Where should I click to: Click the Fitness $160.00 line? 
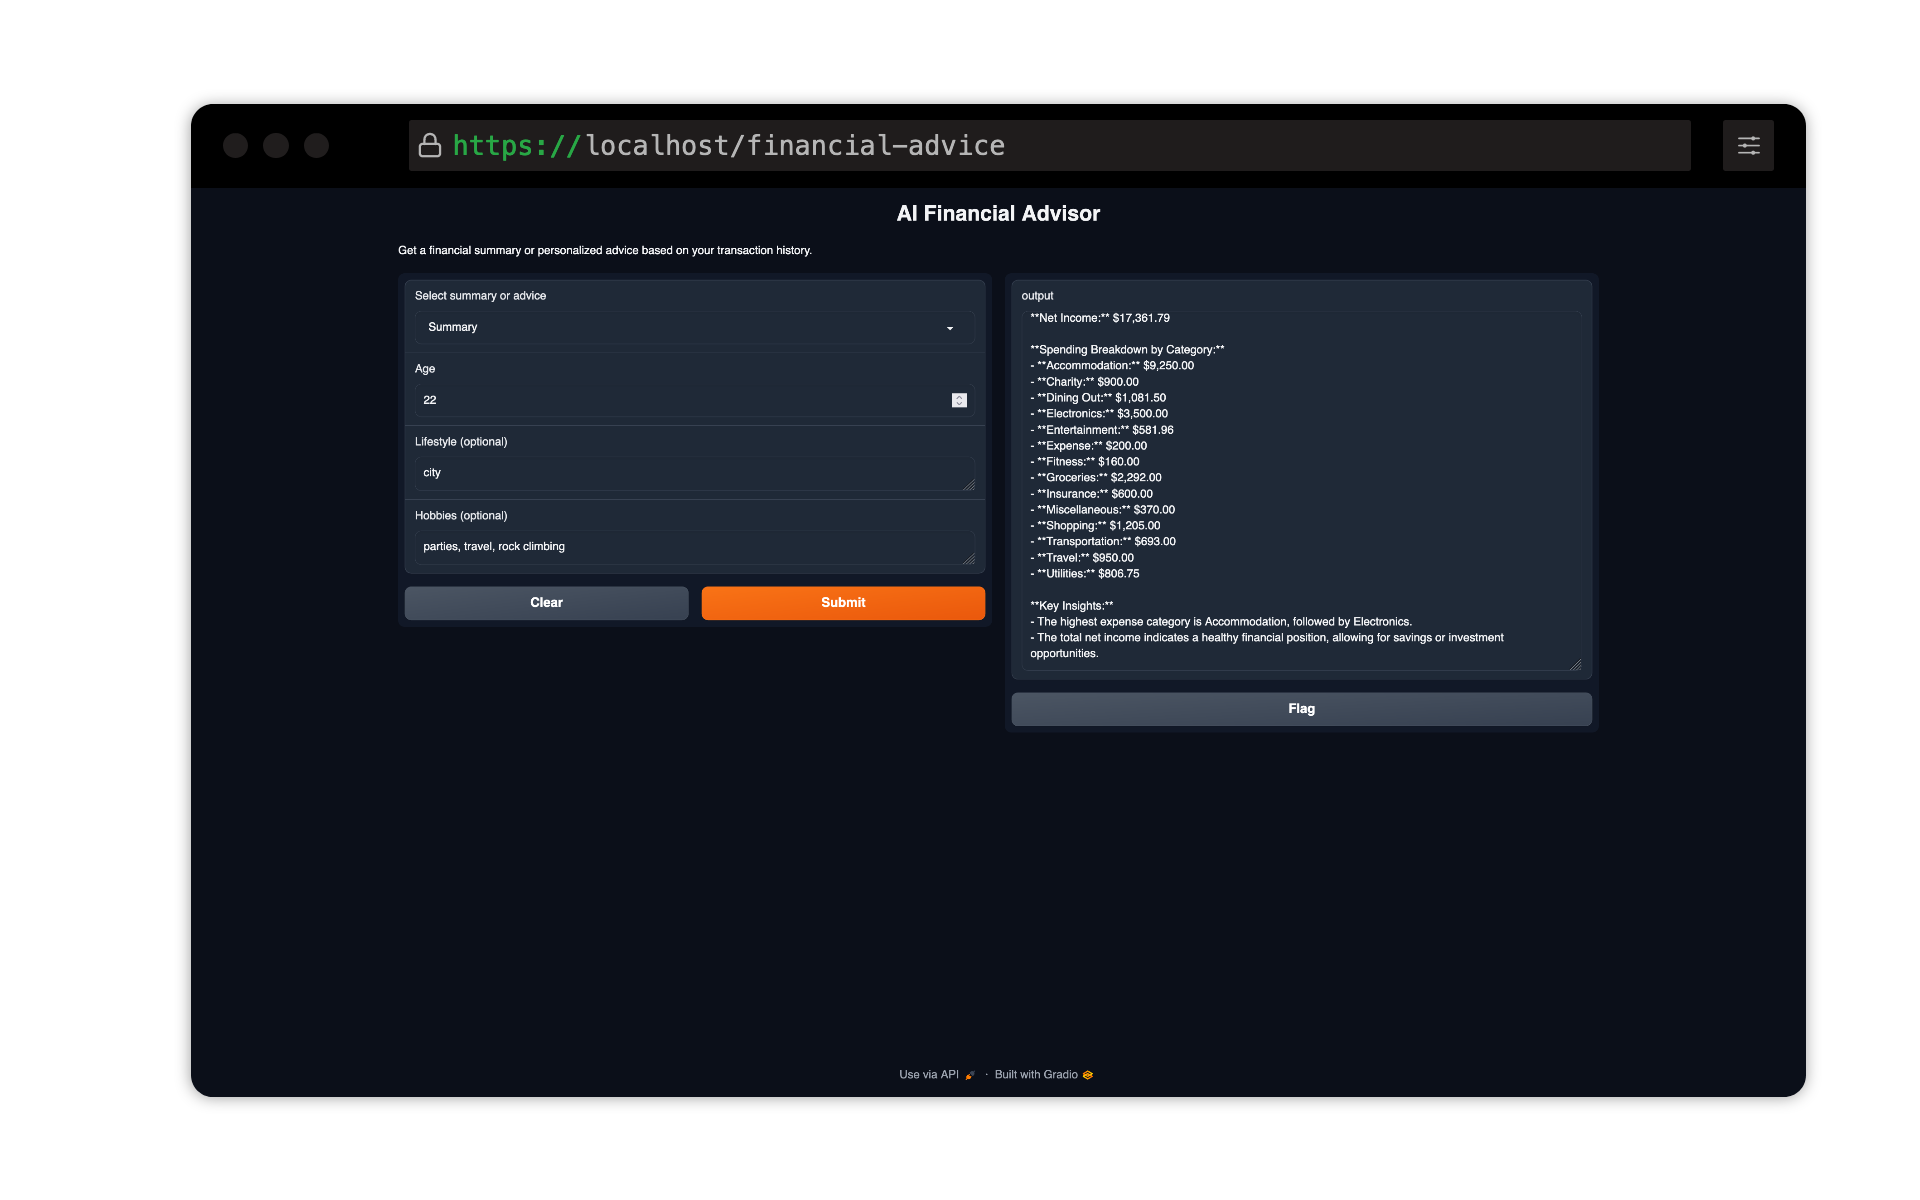click(1085, 462)
